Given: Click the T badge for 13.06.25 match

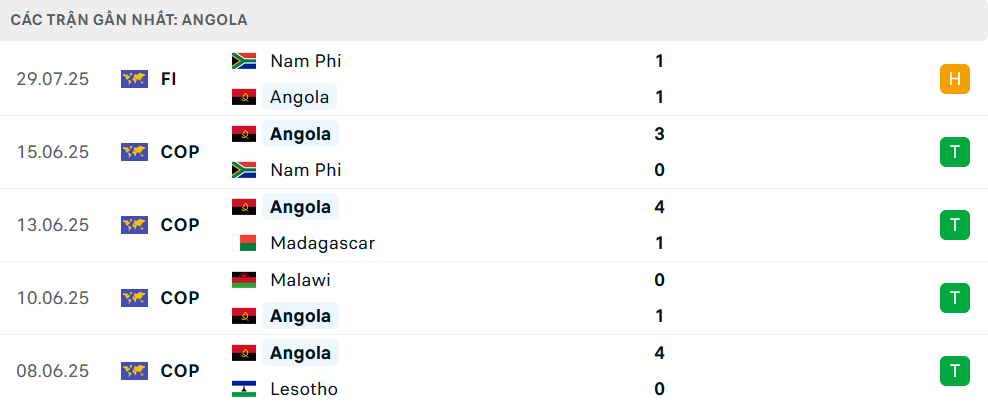Looking at the screenshot, I should [955, 225].
